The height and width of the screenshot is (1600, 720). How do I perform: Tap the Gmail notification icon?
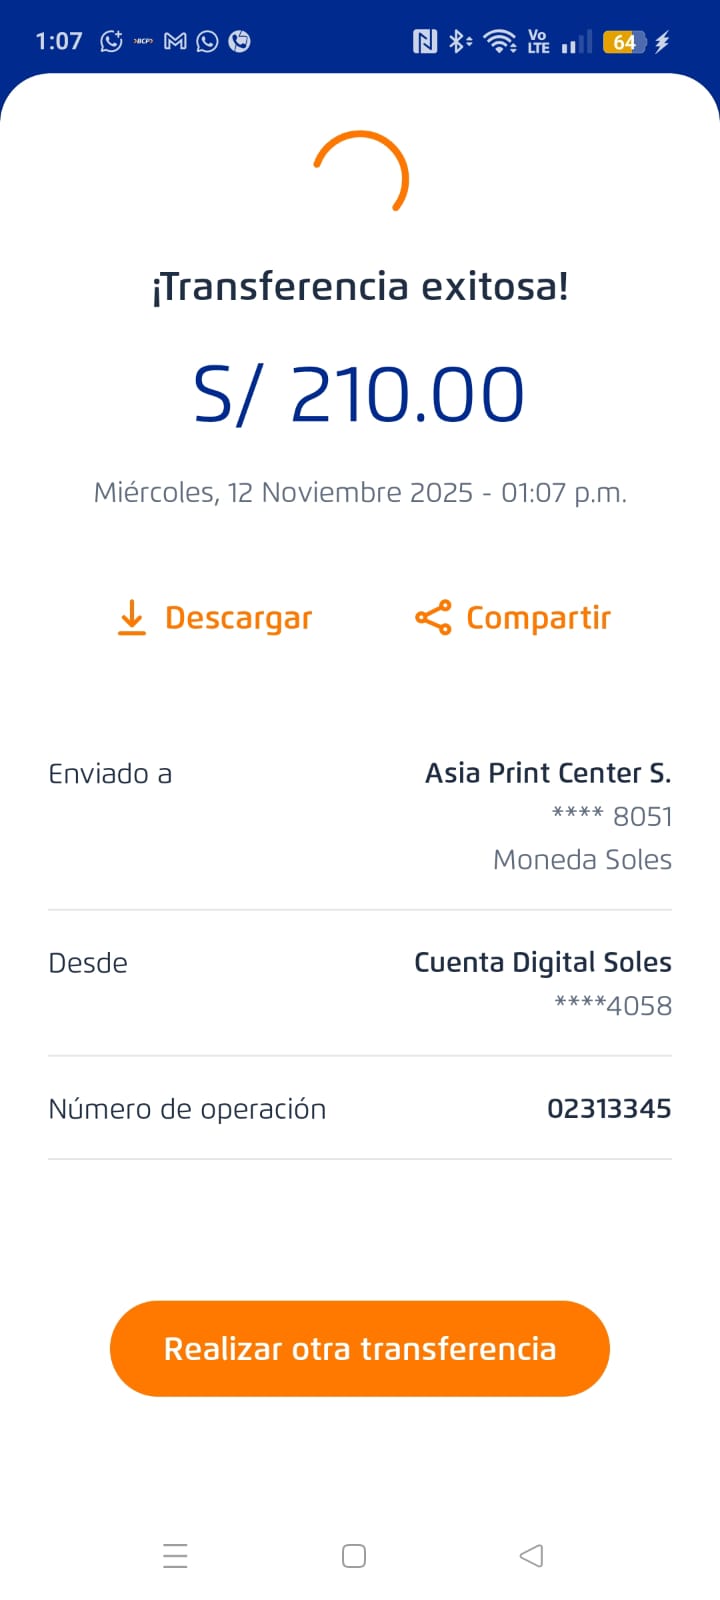click(175, 41)
